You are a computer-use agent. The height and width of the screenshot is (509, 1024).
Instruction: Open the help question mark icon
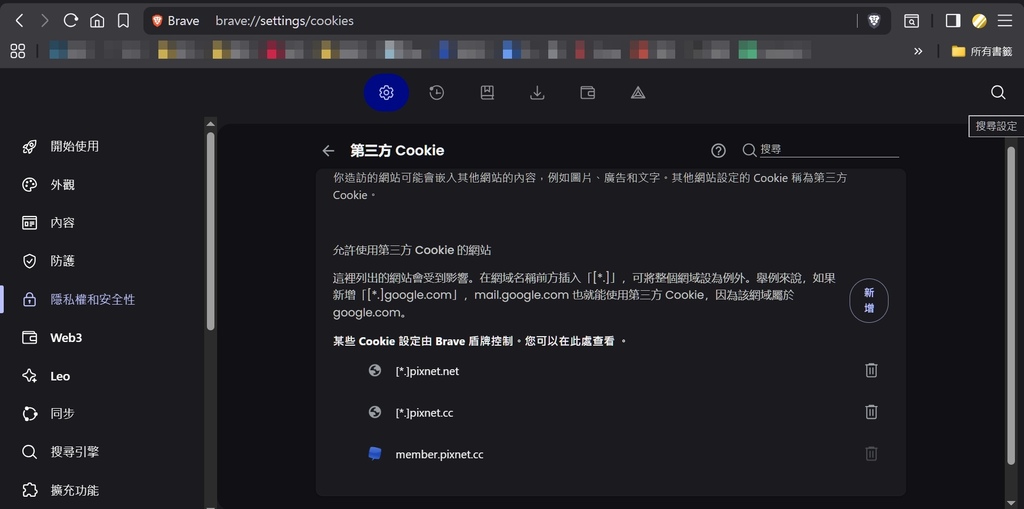coord(718,151)
